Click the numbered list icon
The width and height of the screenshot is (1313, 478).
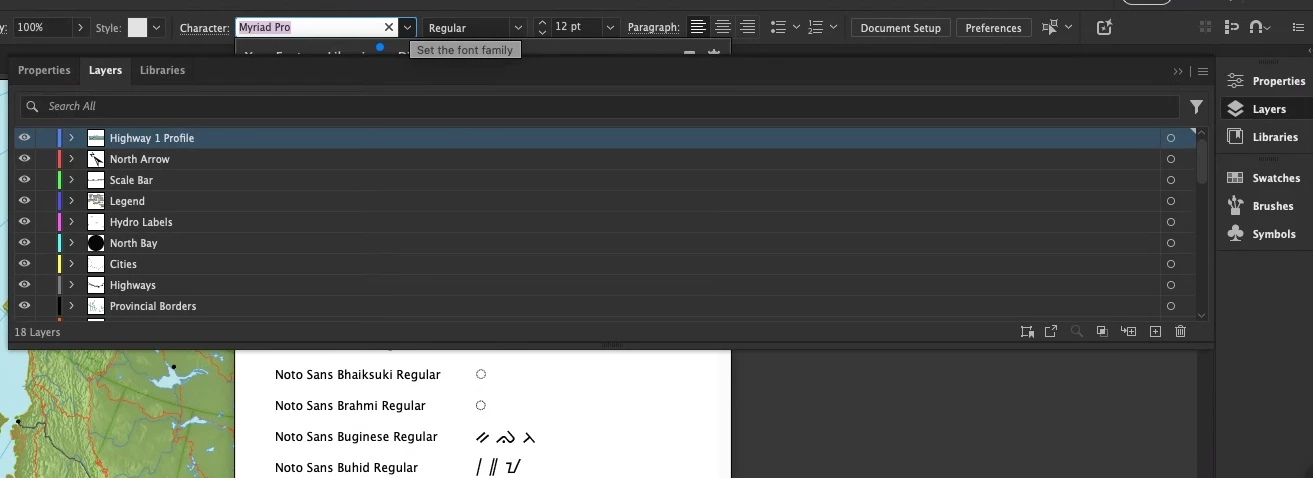click(x=814, y=27)
